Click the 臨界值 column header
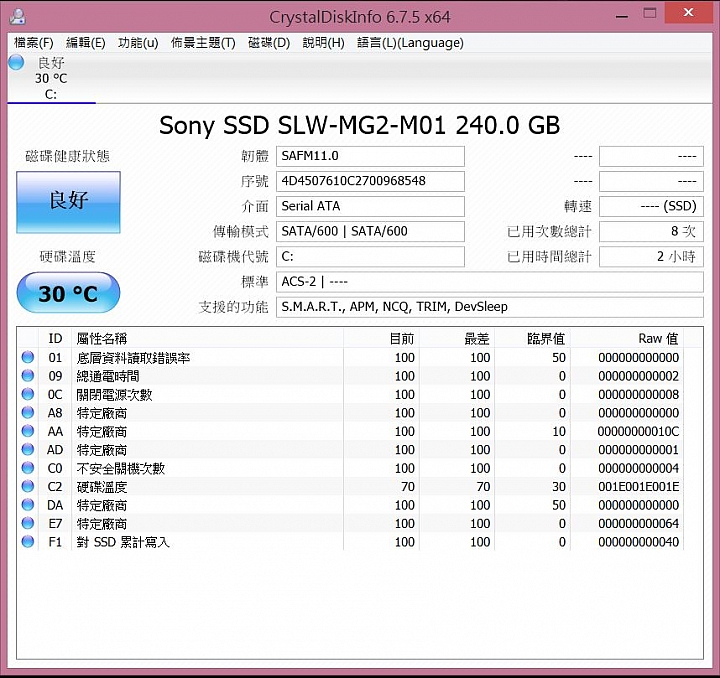 [533, 338]
